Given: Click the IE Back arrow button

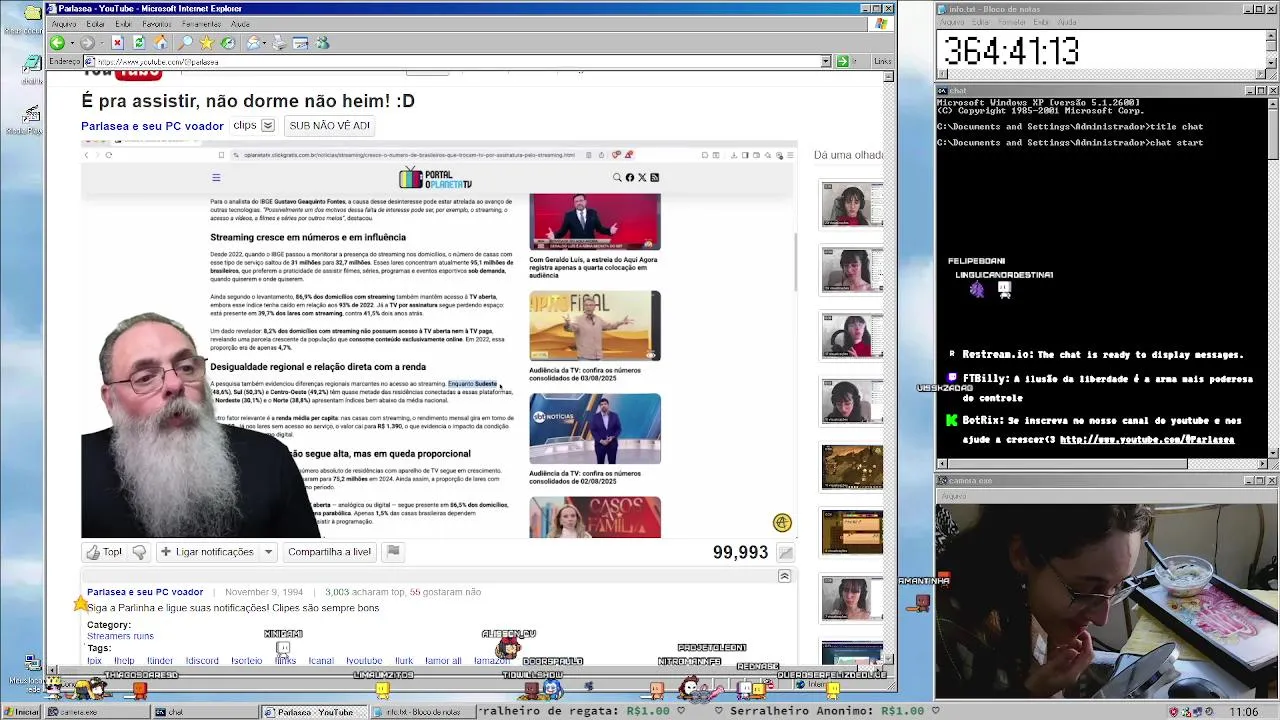Looking at the screenshot, I should 57,43.
